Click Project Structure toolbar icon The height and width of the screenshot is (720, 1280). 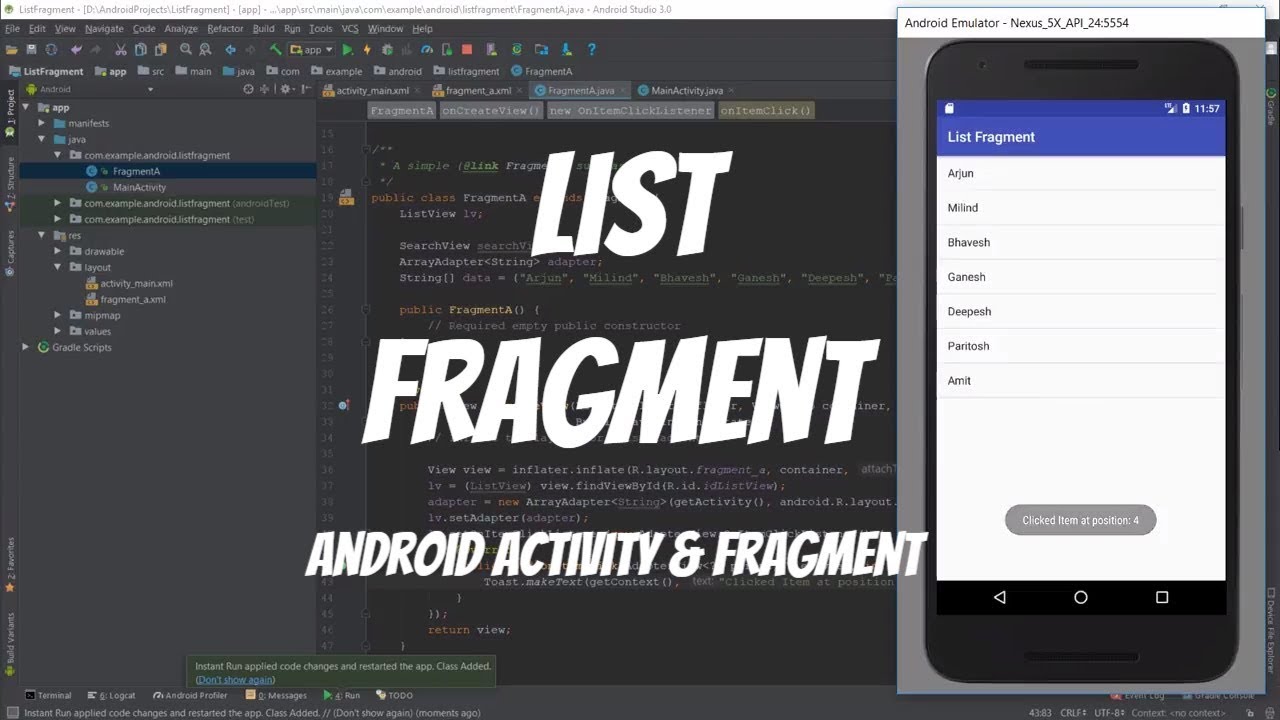(x=541, y=49)
